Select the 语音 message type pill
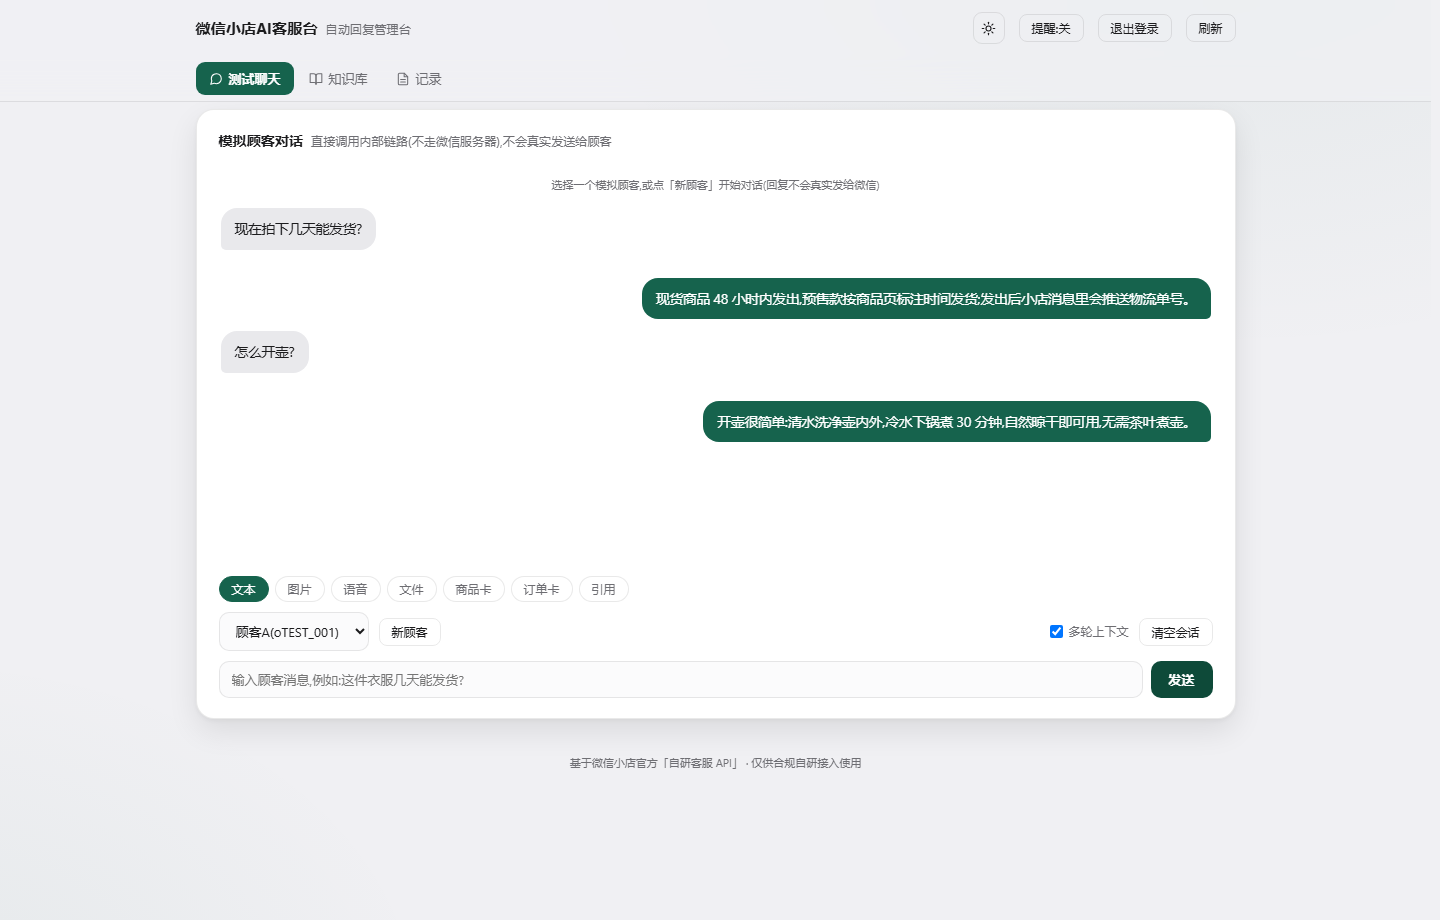This screenshot has height=920, width=1440. coord(356,589)
